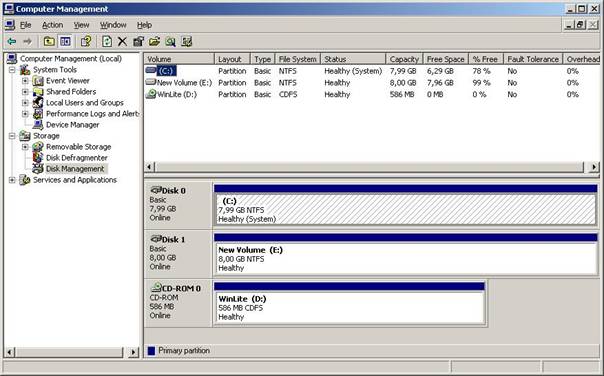Sort by the Layout column header
604x376 pixels.
232,59
